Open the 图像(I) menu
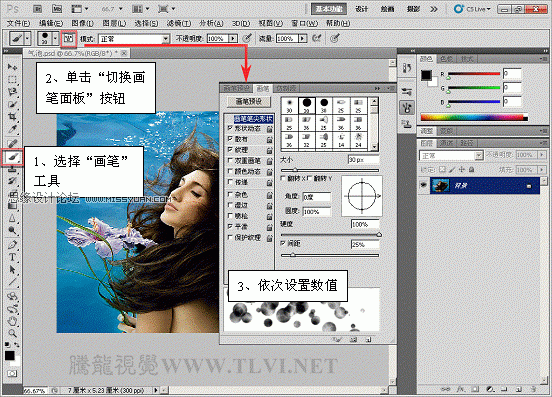Screen dimensions: 552x397 (82, 23)
